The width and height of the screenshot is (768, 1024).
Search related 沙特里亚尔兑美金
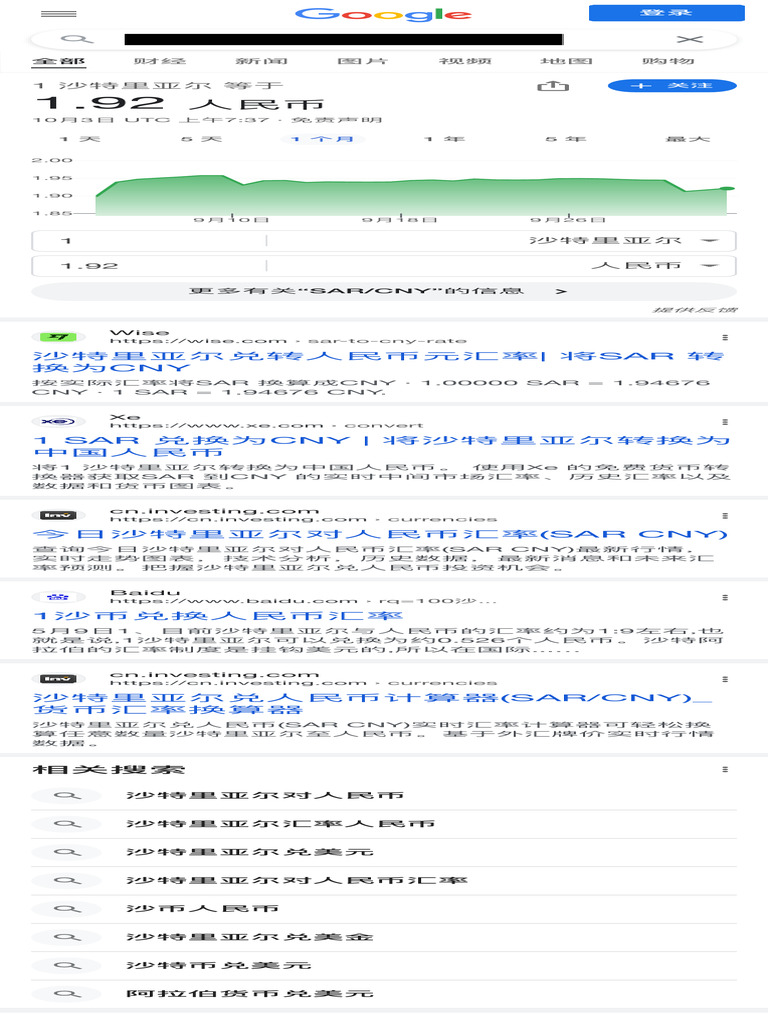click(x=384, y=937)
